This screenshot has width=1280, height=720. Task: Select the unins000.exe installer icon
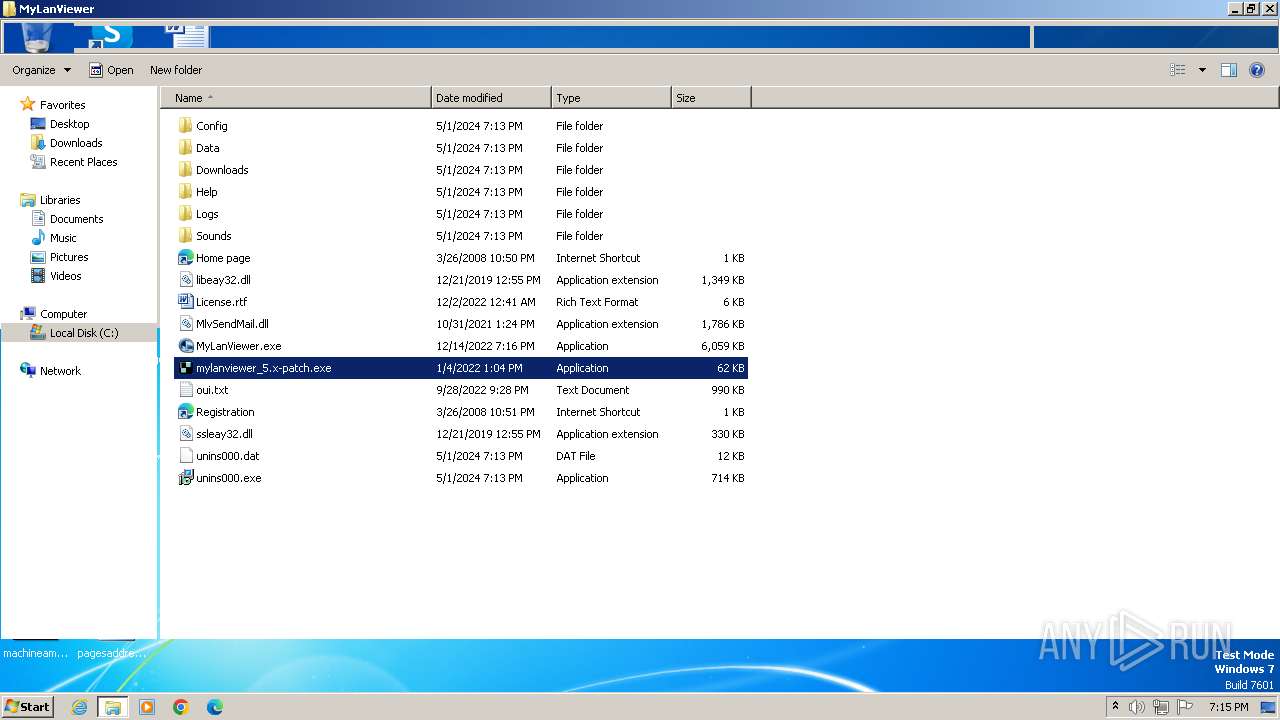pyautogui.click(x=185, y=478)
